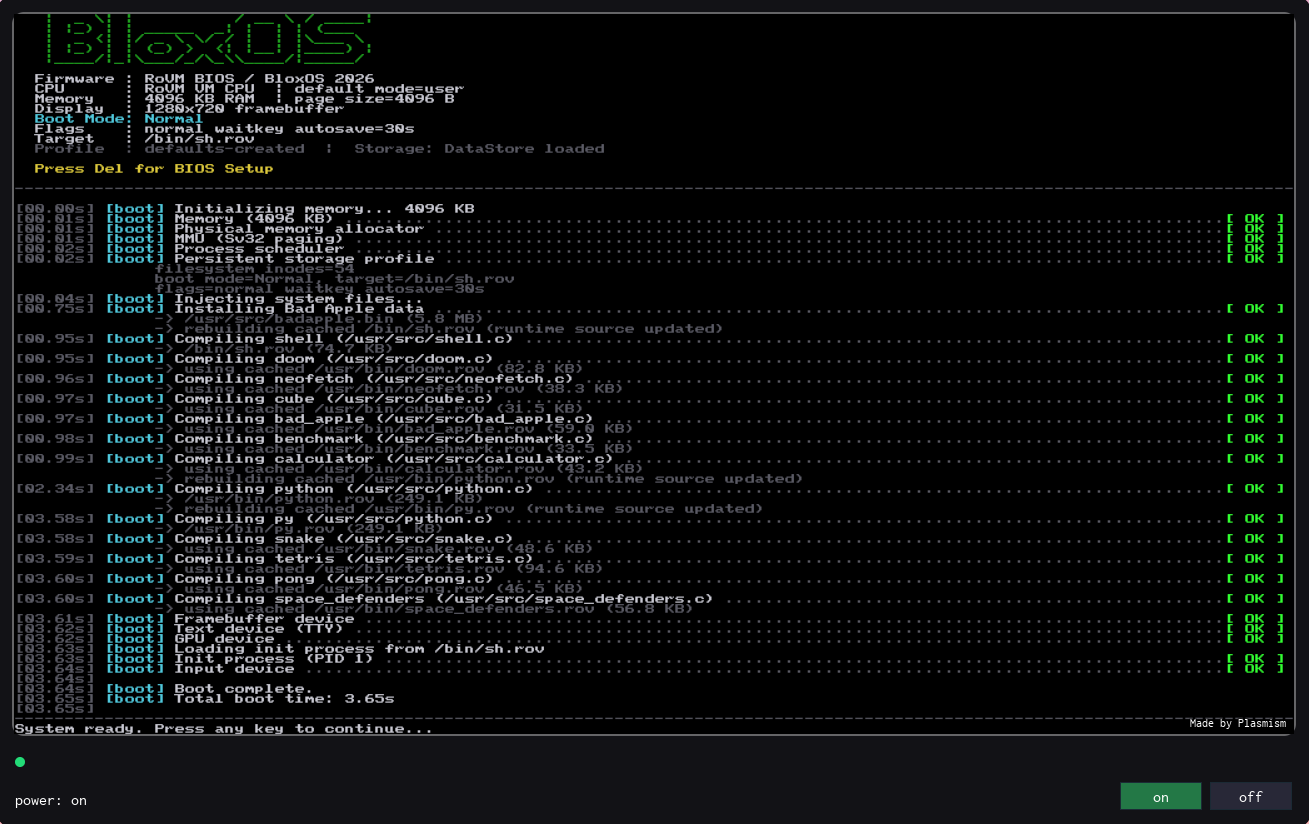Click 'Press Del for BIOS Setup' text
The image size is (1309, 824).
154,169
